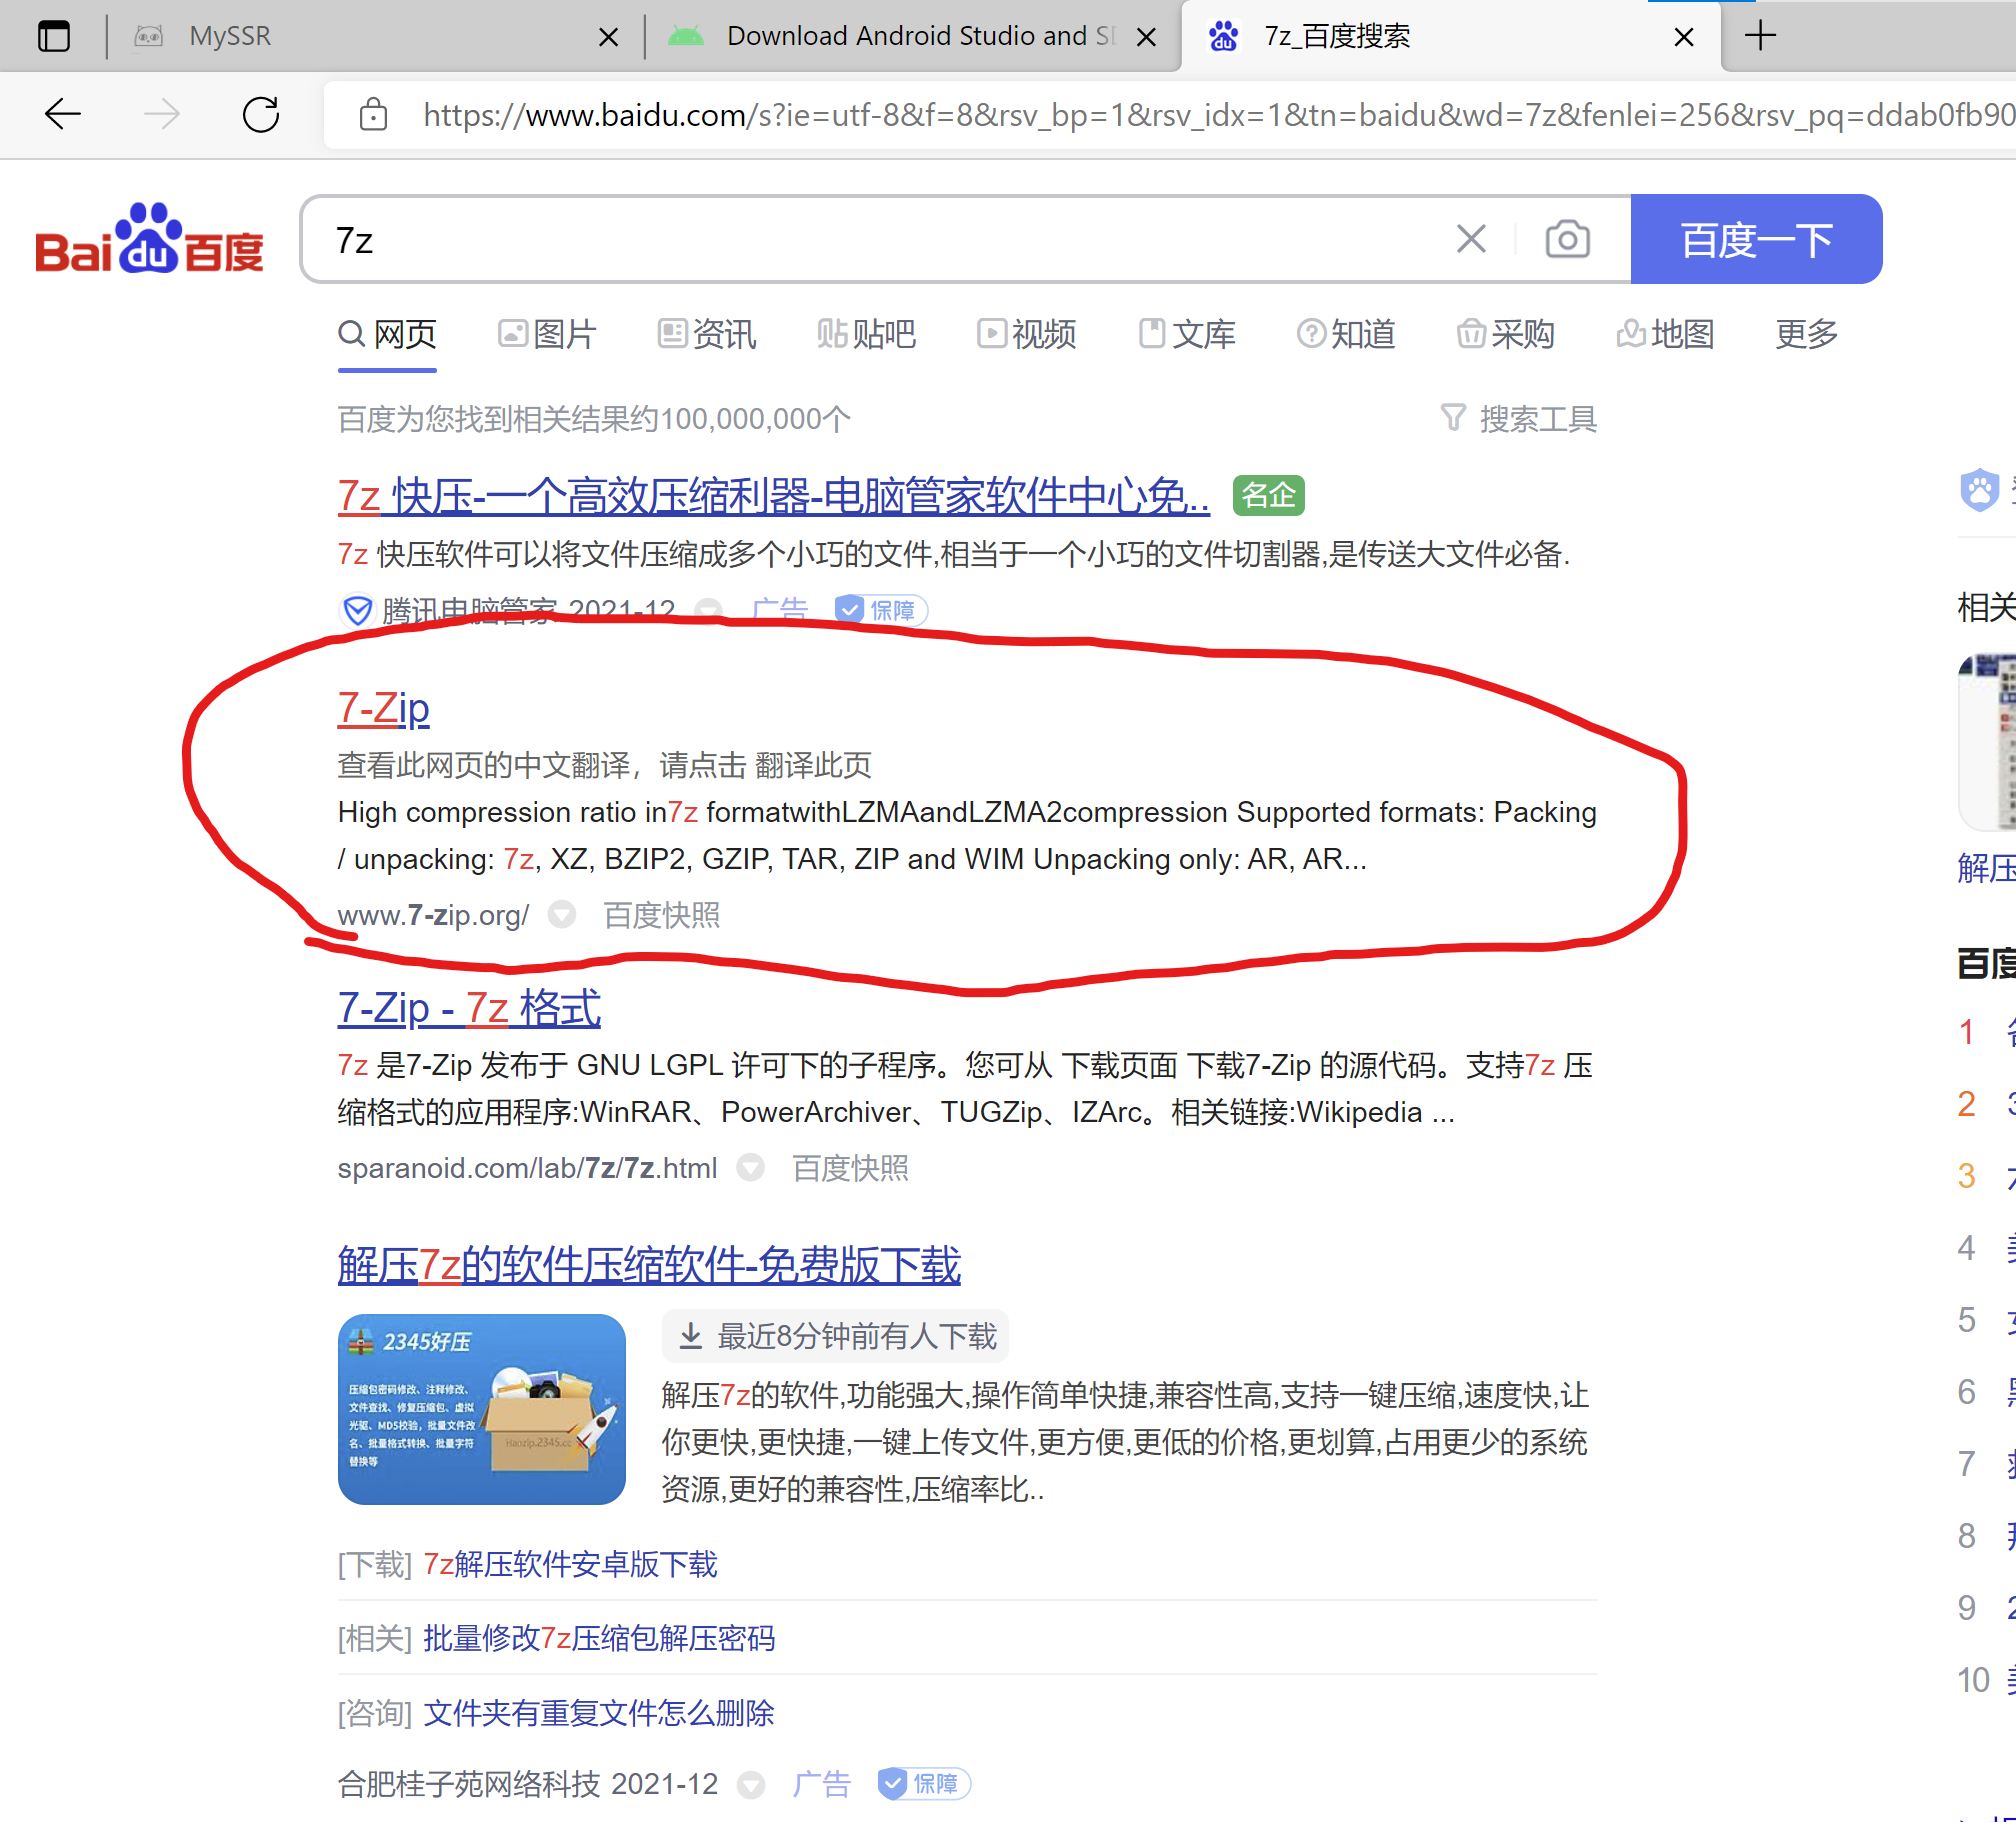Close the 7z_百度搜索 tab
Viewport: 2016px width, 1822px height.
coord(1684,37)
